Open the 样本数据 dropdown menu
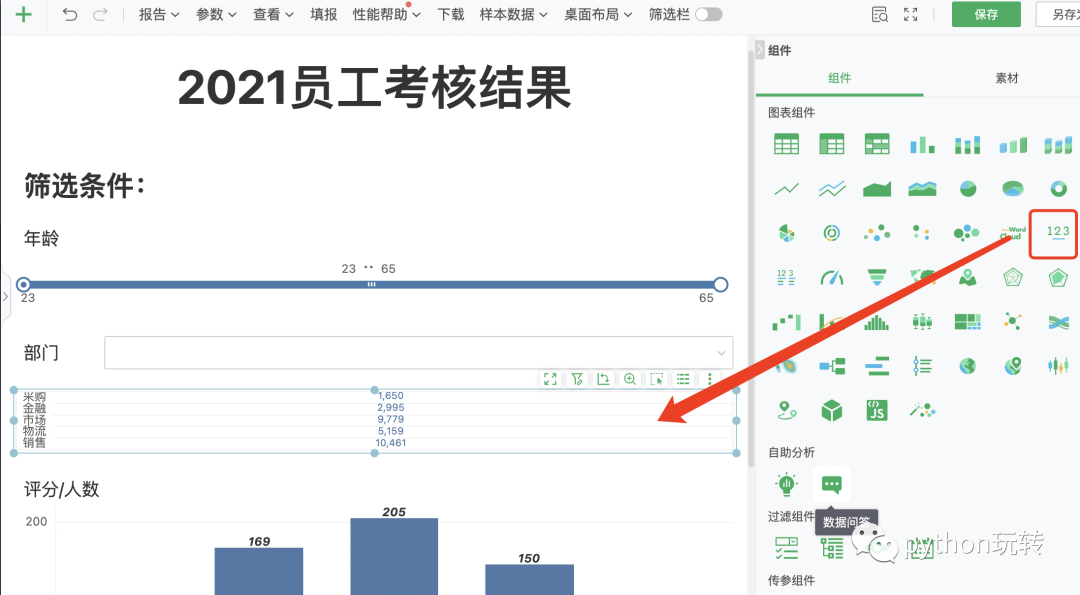The height and width of the screenshot is (595, 1080). [514, 14]
